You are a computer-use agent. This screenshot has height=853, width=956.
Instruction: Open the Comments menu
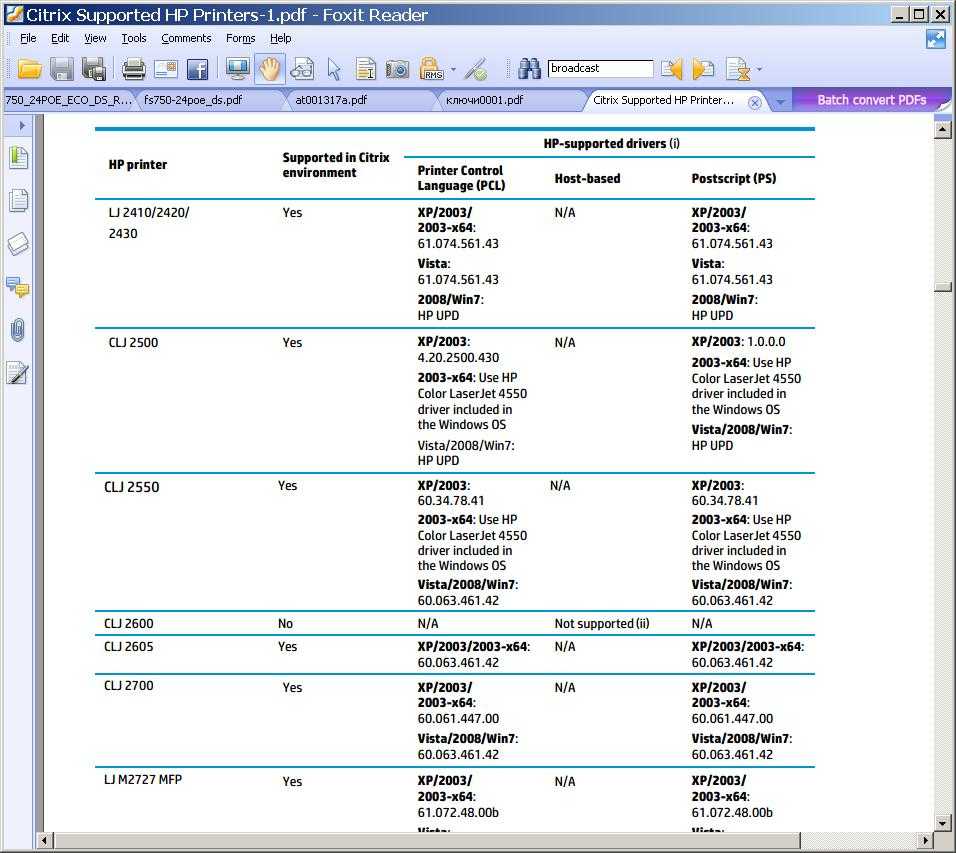(186, 38)
